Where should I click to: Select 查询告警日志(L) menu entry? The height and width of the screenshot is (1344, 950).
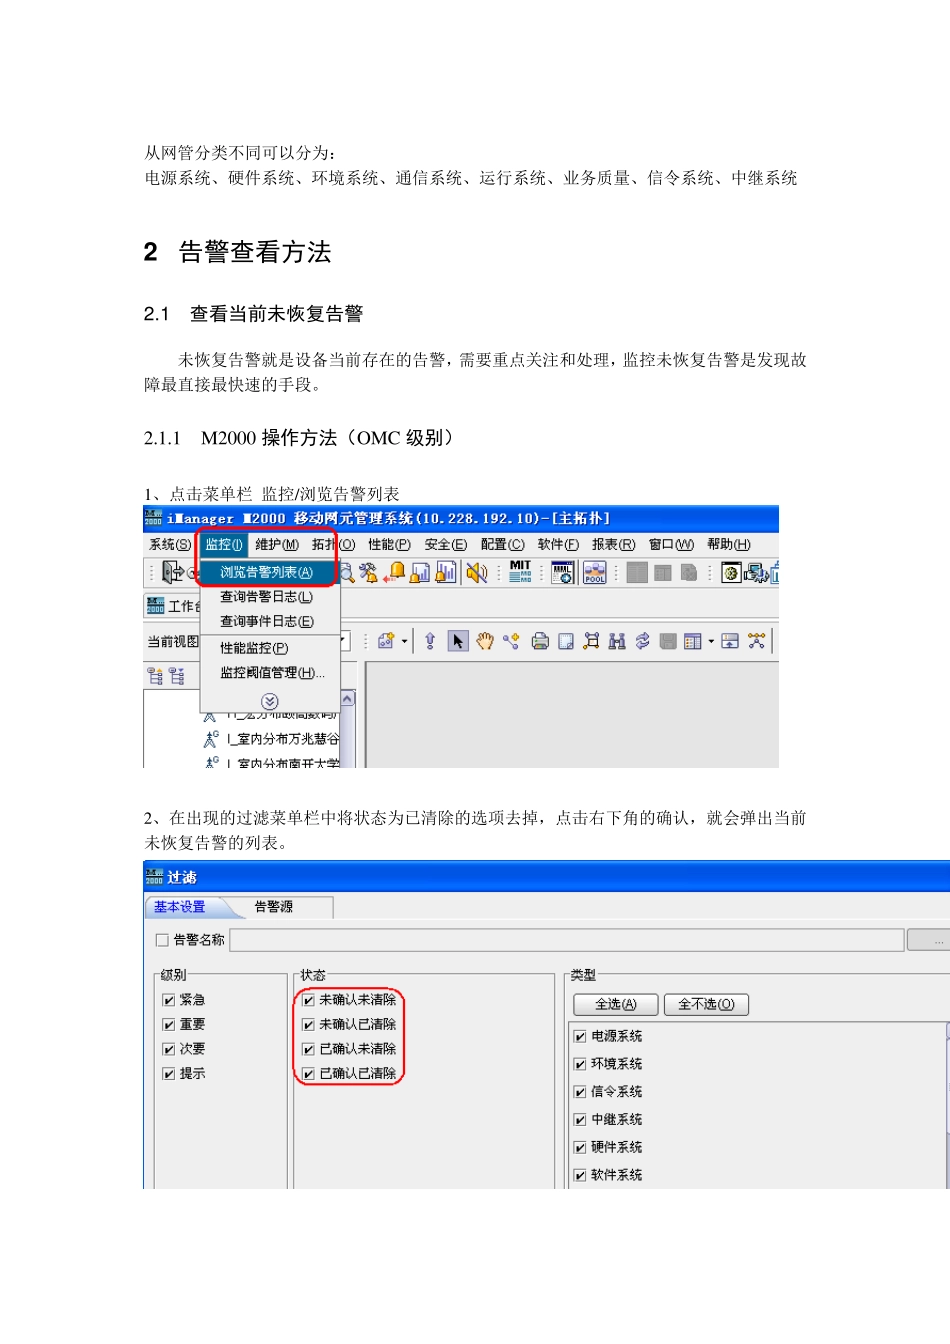coord(270,597)
